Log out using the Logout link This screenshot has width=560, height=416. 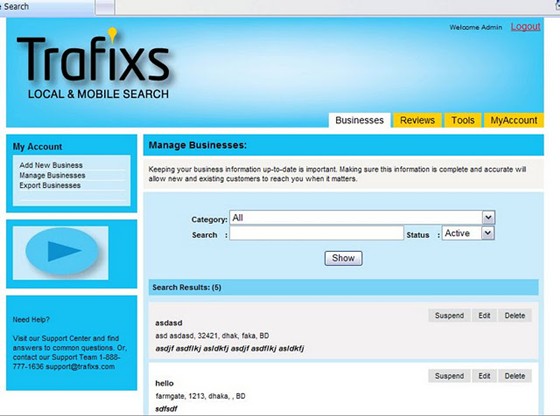coord(525,26)
